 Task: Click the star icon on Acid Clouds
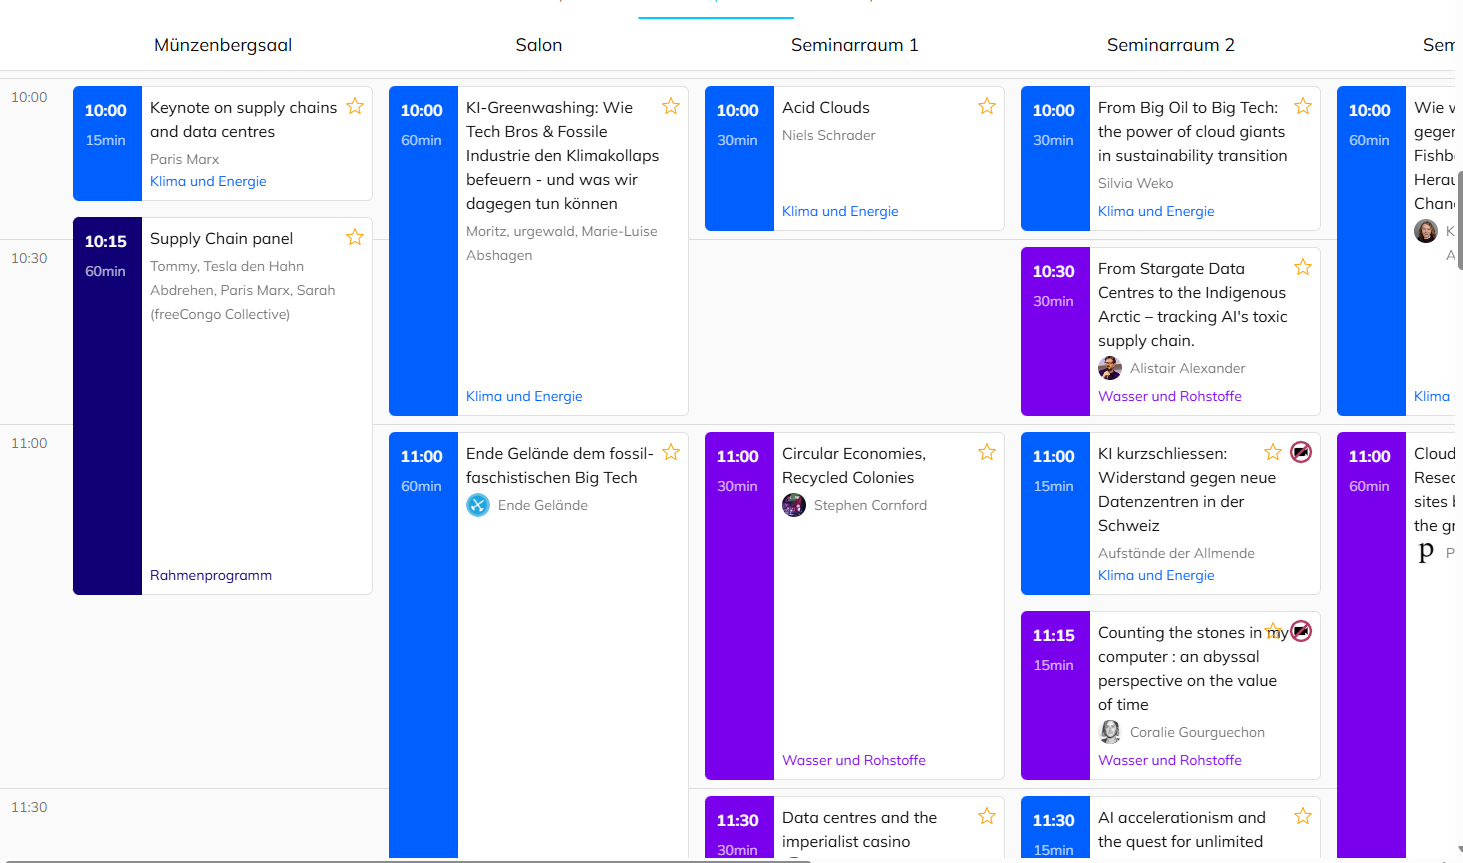(987, 107)
